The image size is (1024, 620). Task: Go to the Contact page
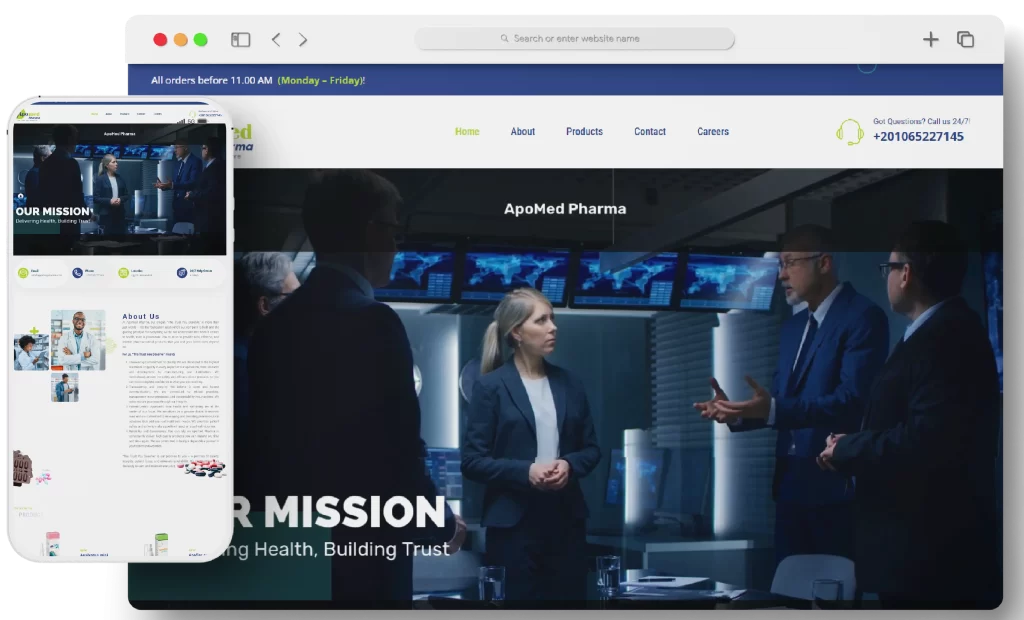pyautogui.click(x=649, y=132)
